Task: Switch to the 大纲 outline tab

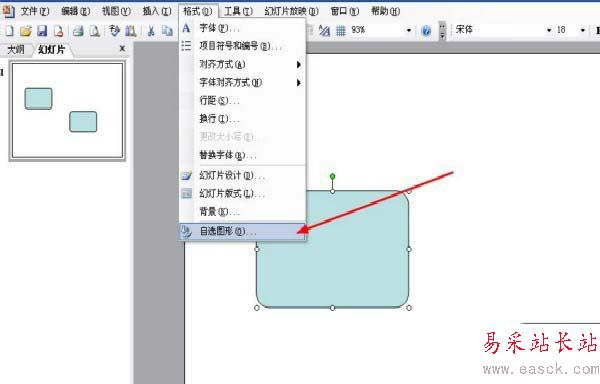Action: click(16, 50)
